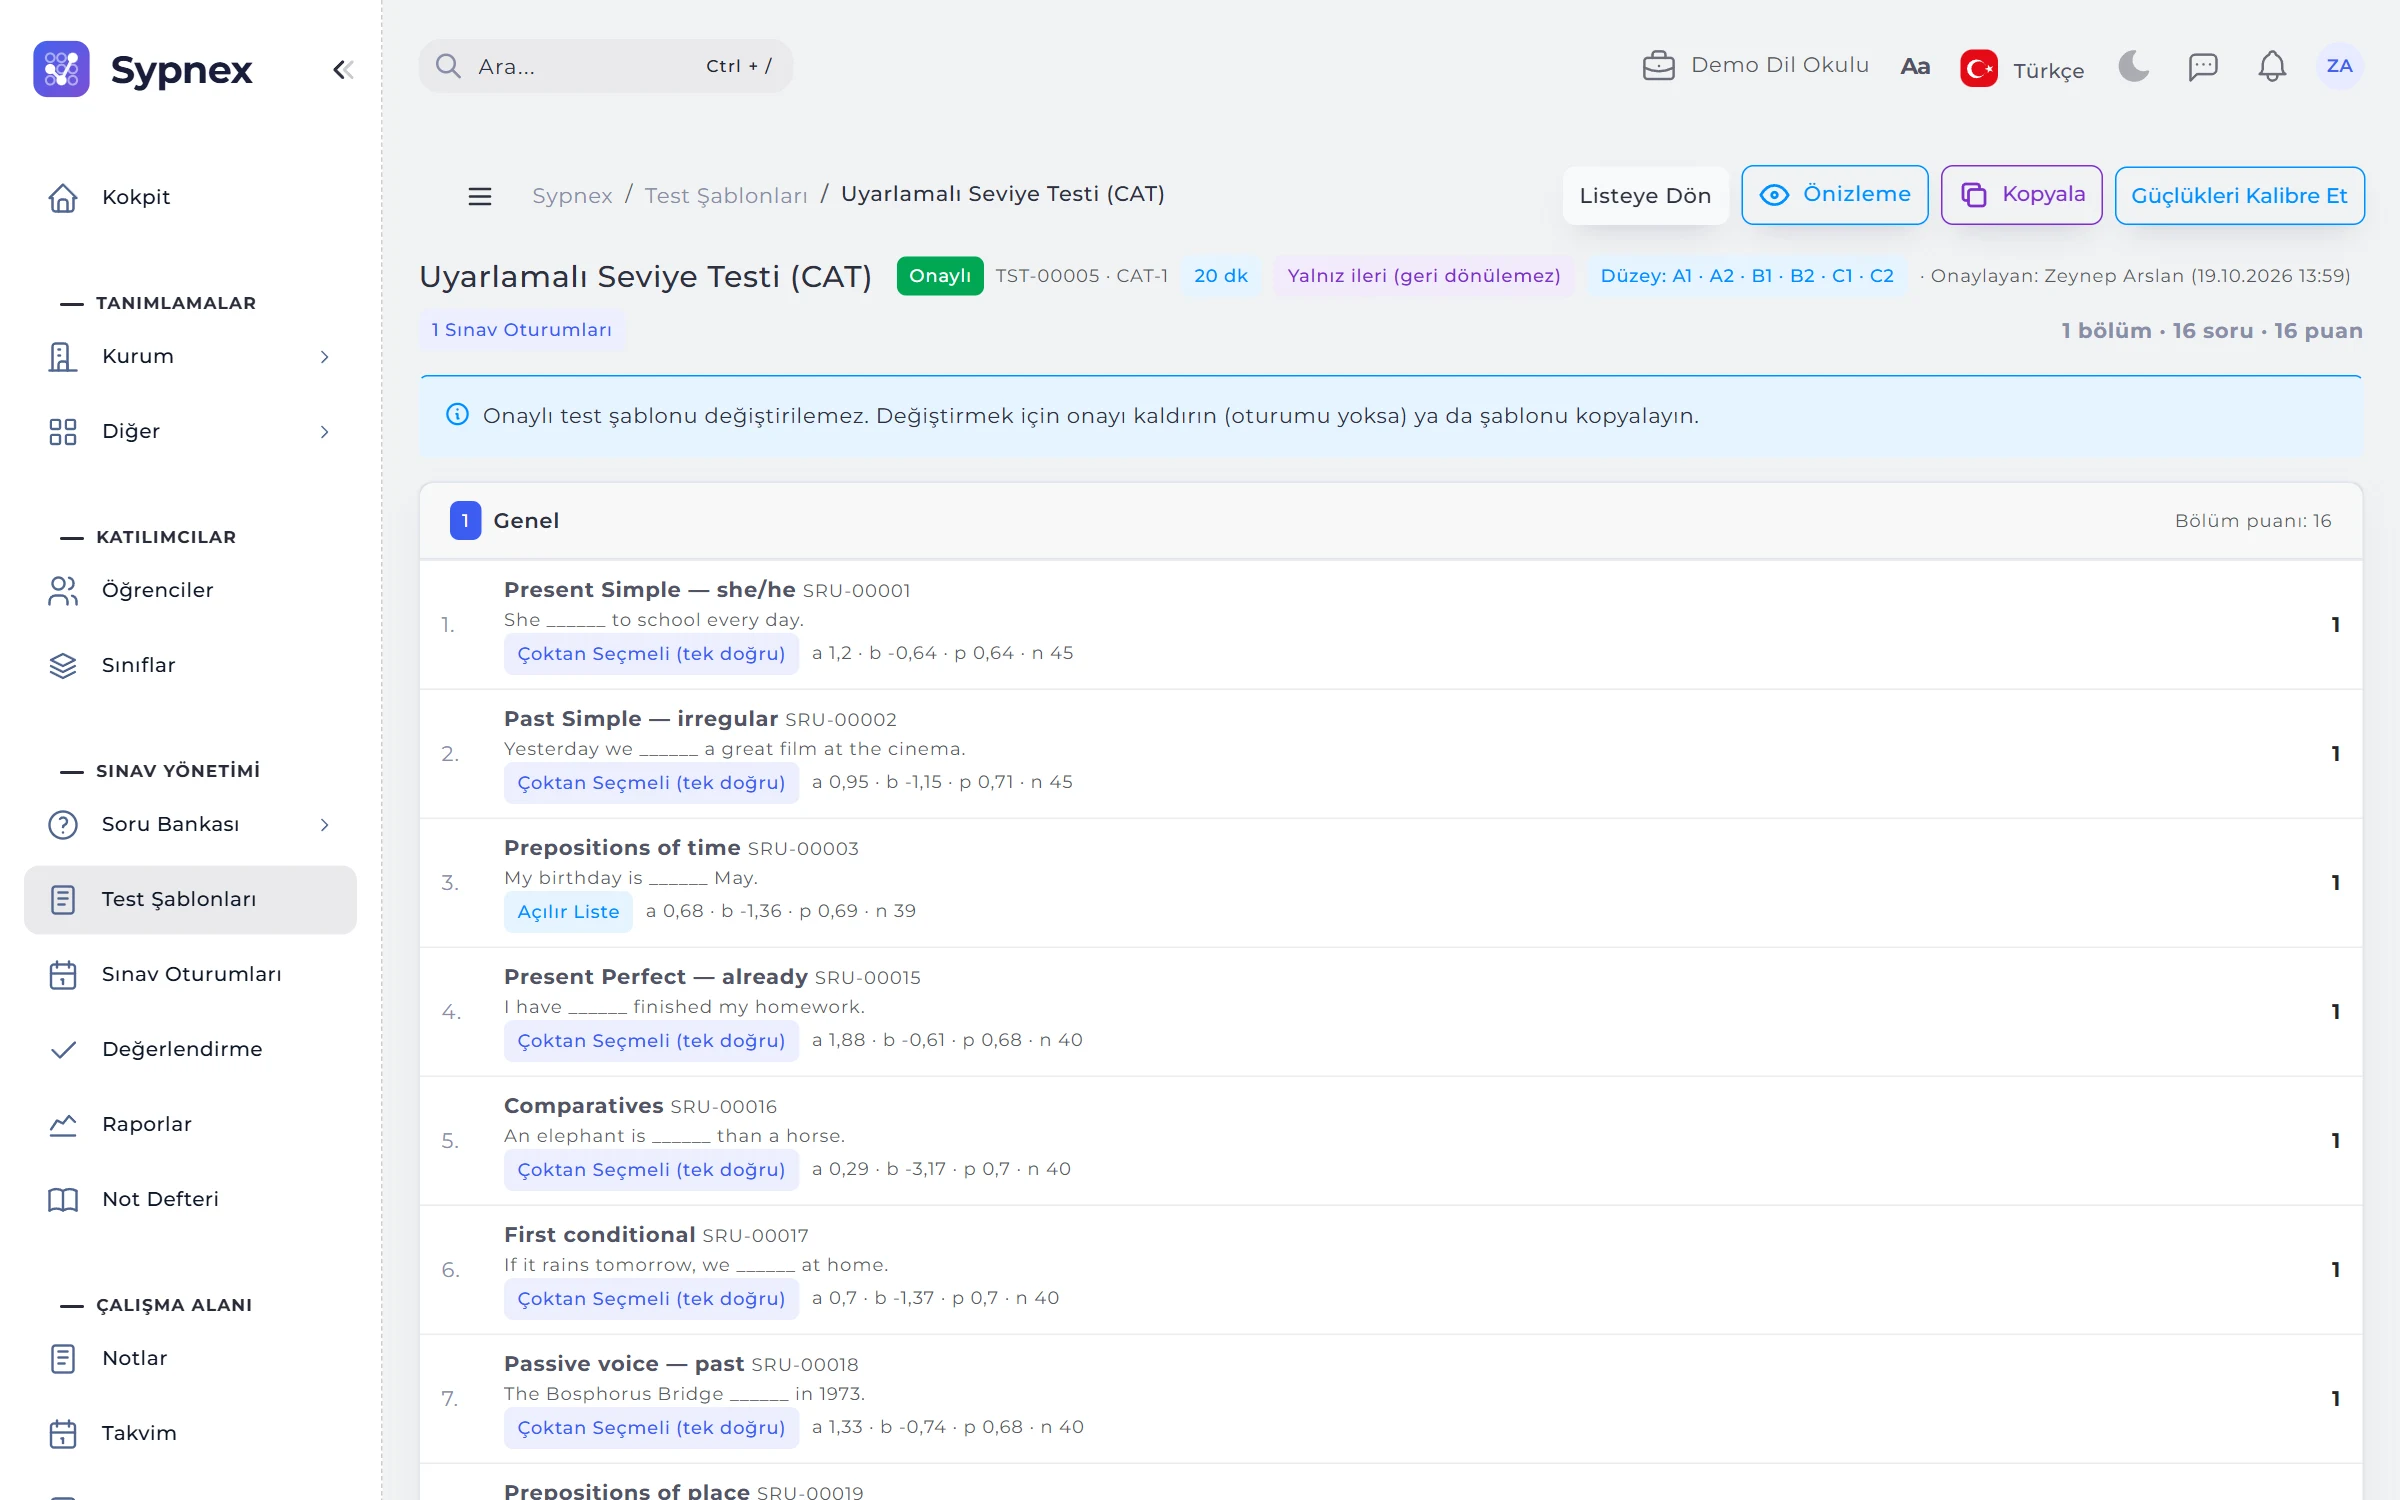Open the Takvim calendar icon
Screen dimensions: 2400x1500
[63, 1433]
